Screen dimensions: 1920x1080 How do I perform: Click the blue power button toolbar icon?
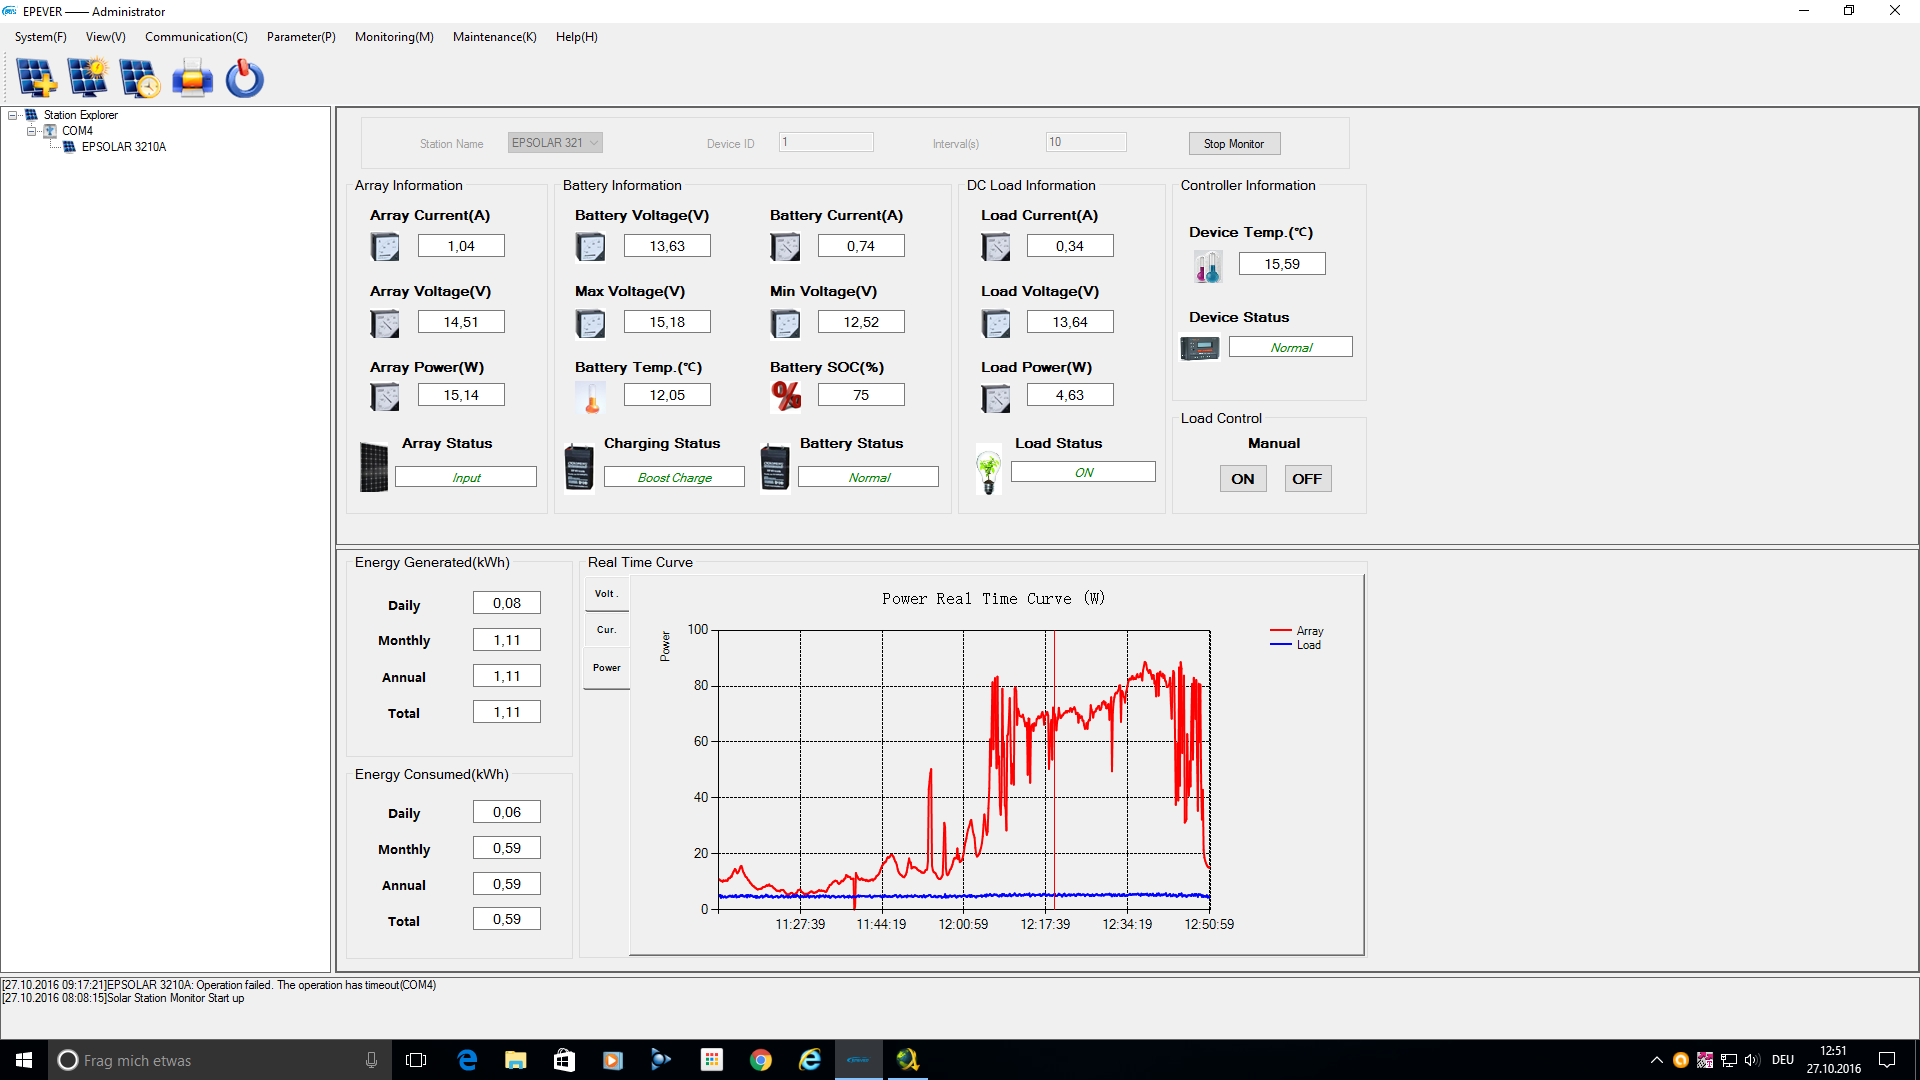[x=244, y=78]
